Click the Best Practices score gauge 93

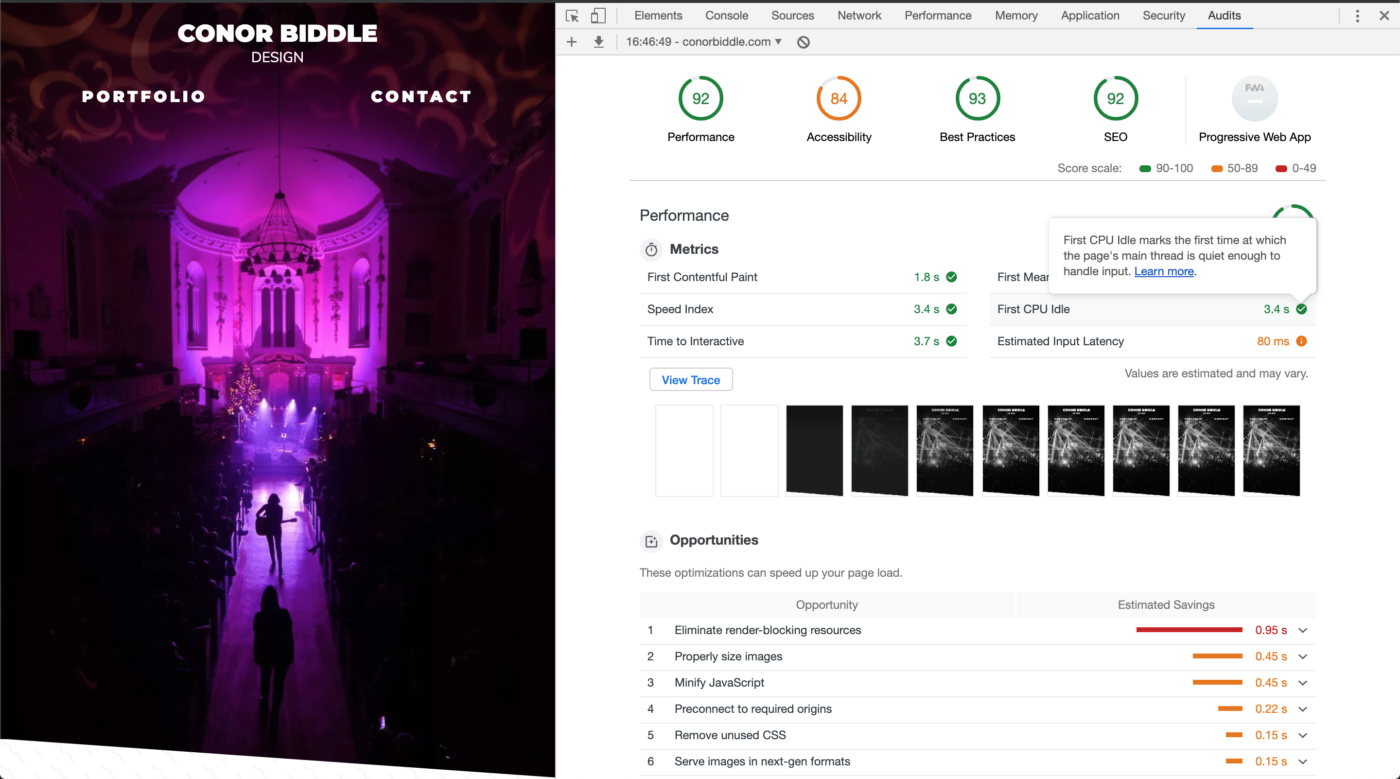pyautogui.click(x=977, y=99)
